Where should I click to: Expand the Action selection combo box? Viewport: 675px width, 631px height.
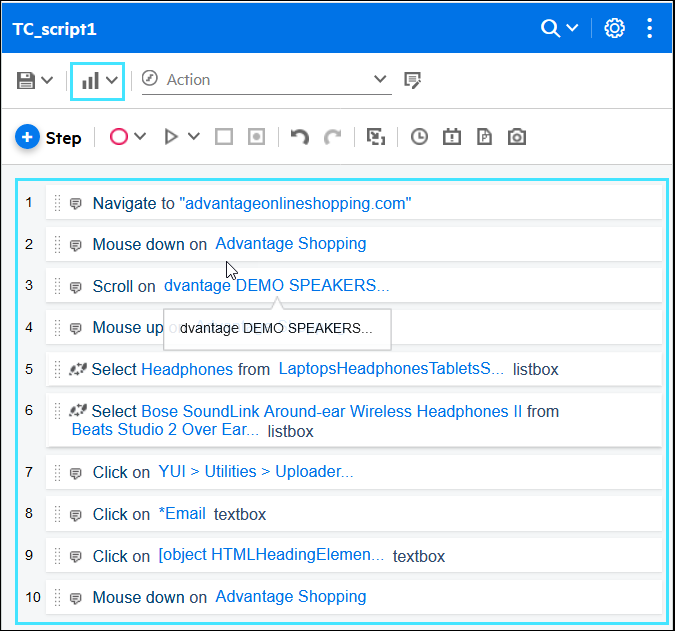[380, 80]
